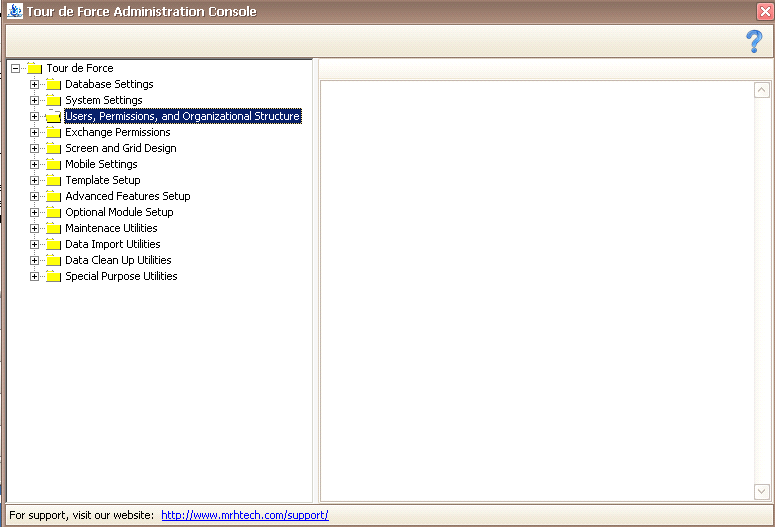Select Data Import Utilities label

(x=113, y=244)
